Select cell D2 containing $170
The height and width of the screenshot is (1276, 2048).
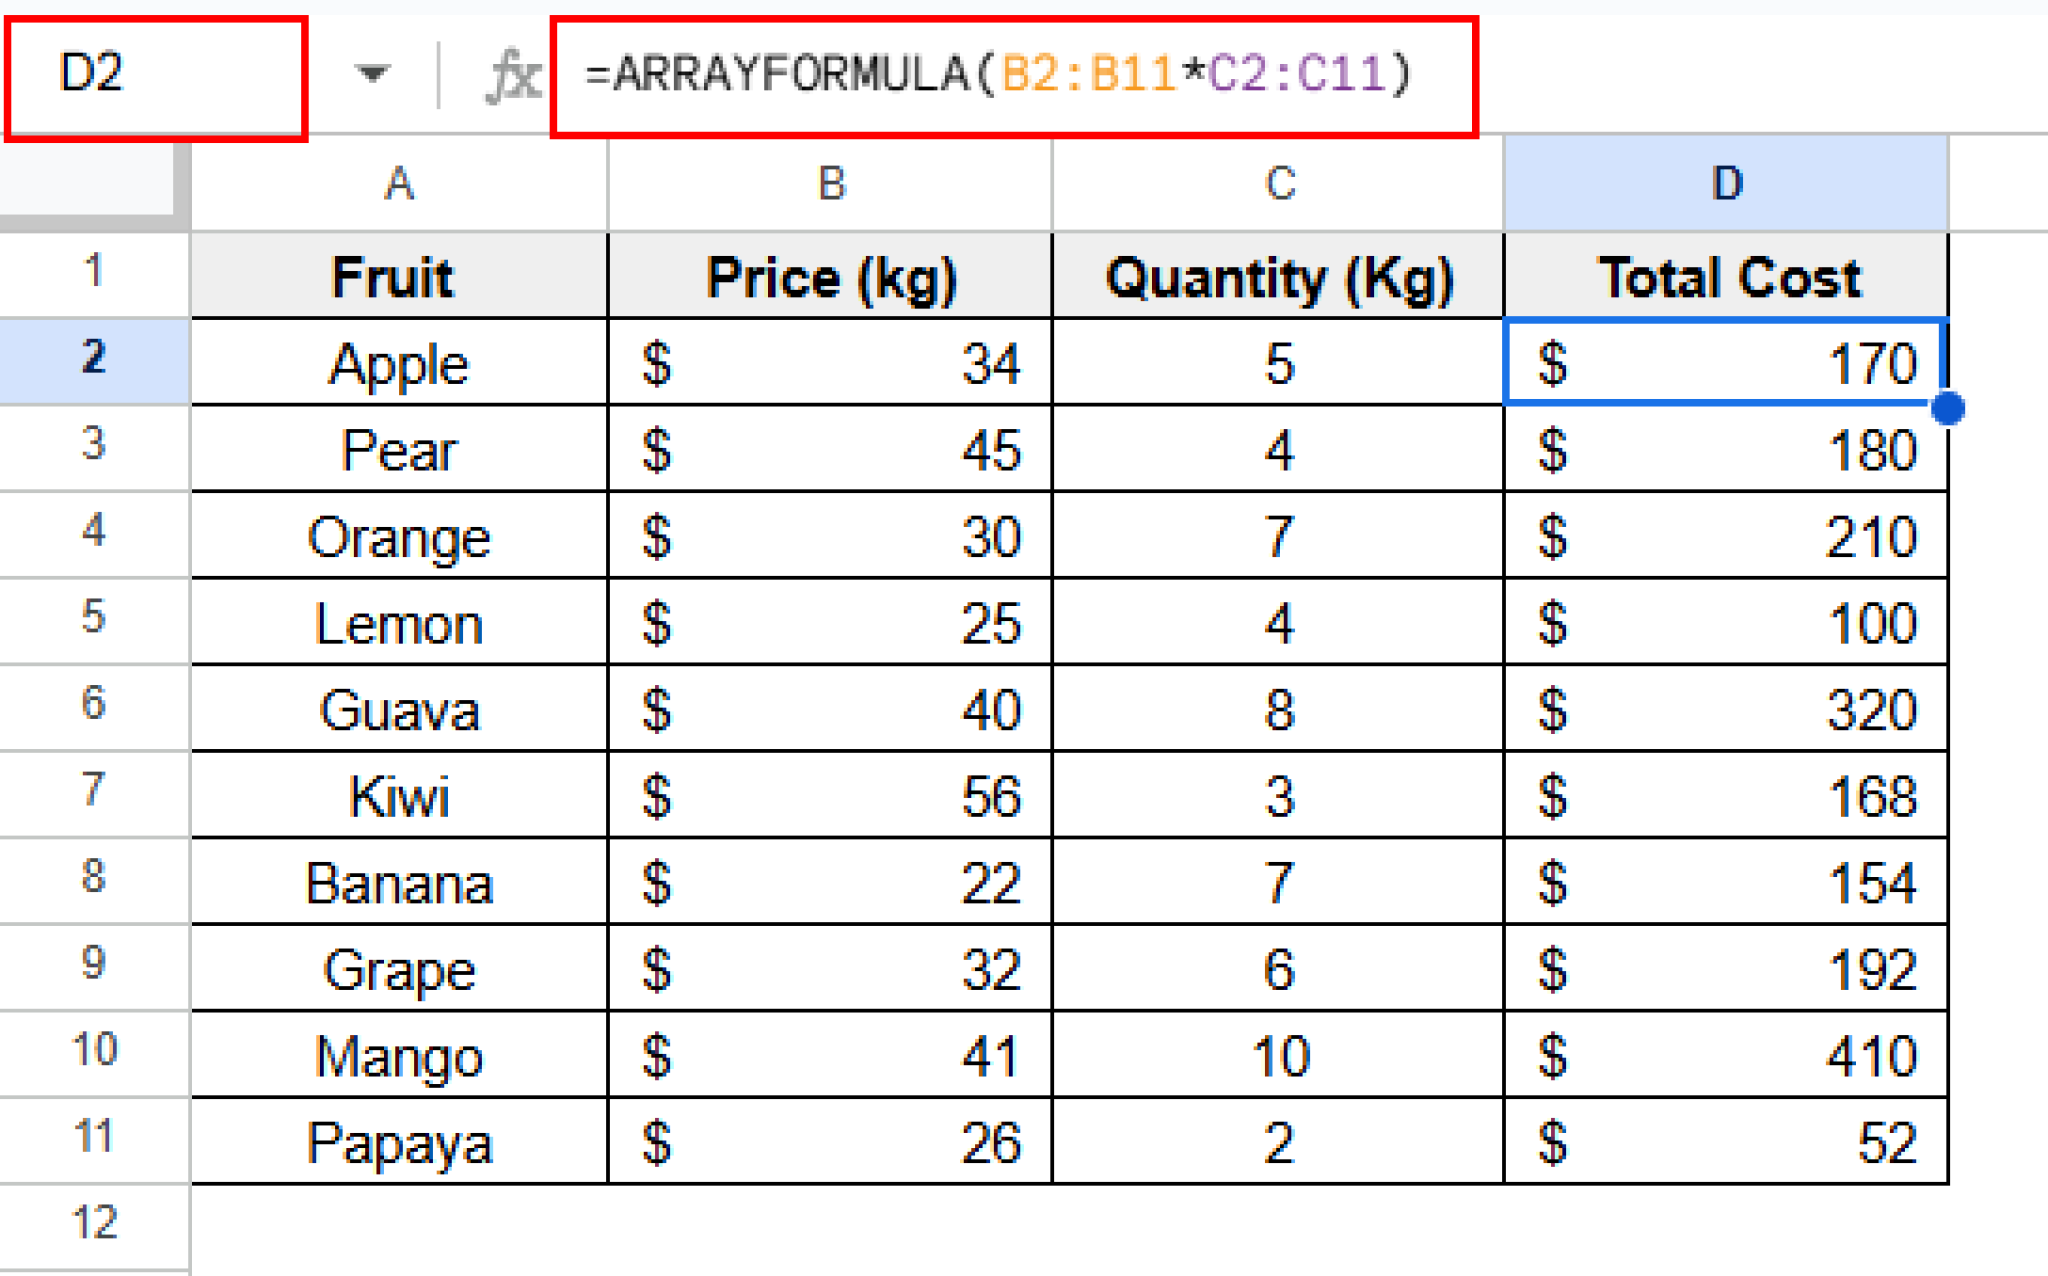tap(1725, 362)
